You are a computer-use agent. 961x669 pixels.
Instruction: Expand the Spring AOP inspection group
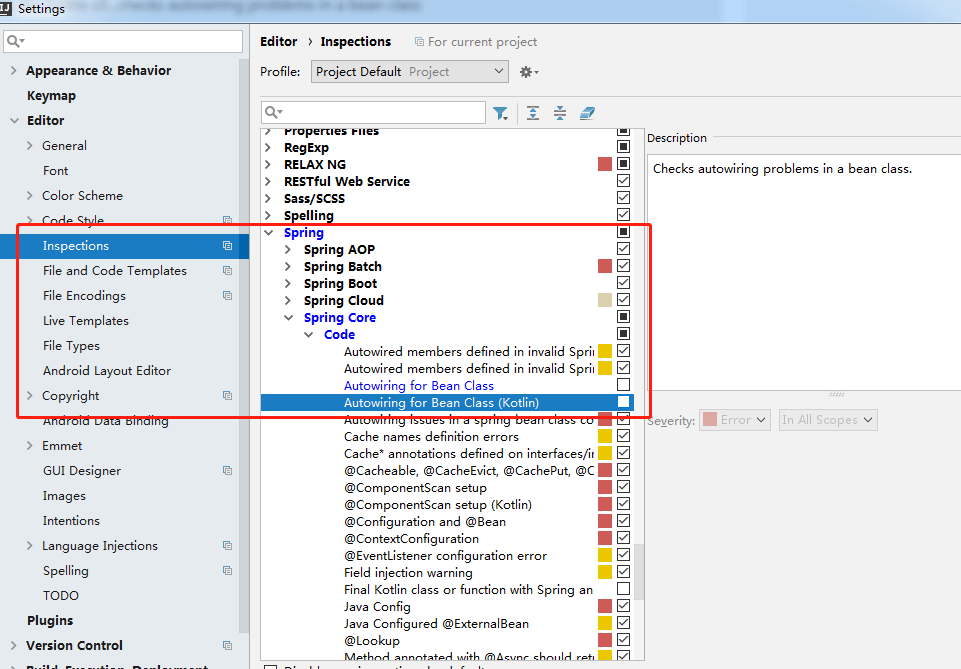(x=289, y=249)
